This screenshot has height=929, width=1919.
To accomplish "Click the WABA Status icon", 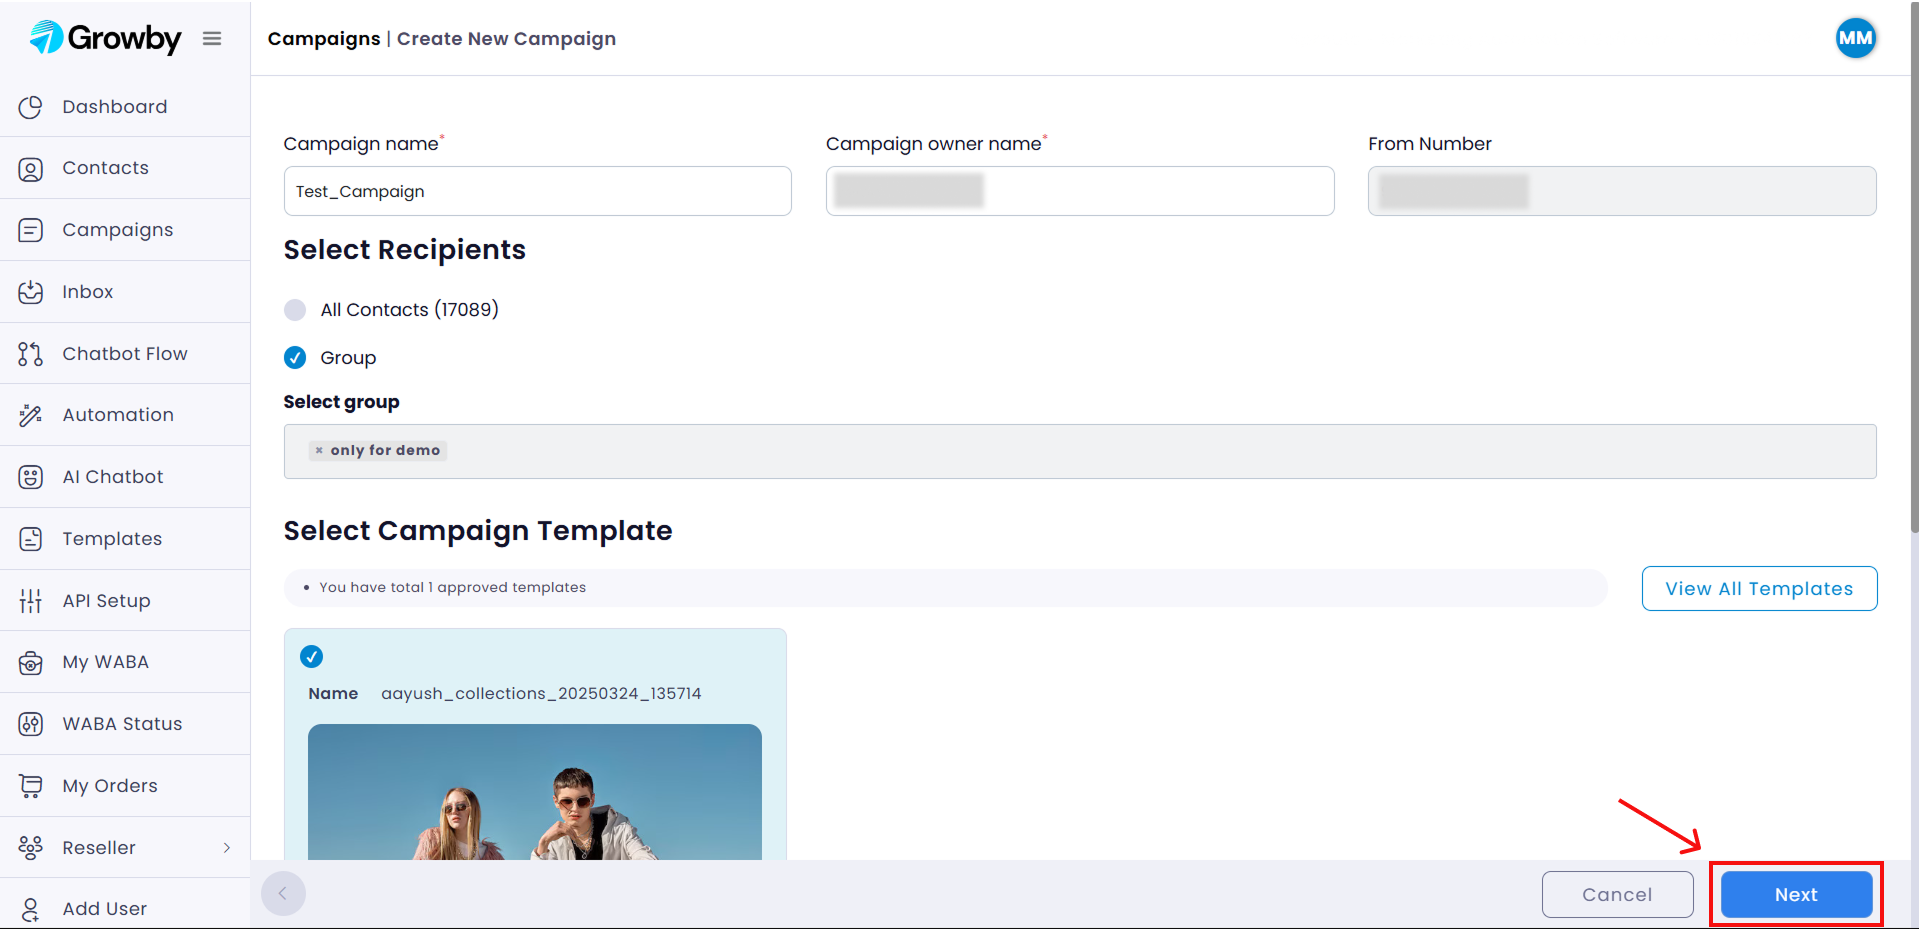I will point(31,724).
